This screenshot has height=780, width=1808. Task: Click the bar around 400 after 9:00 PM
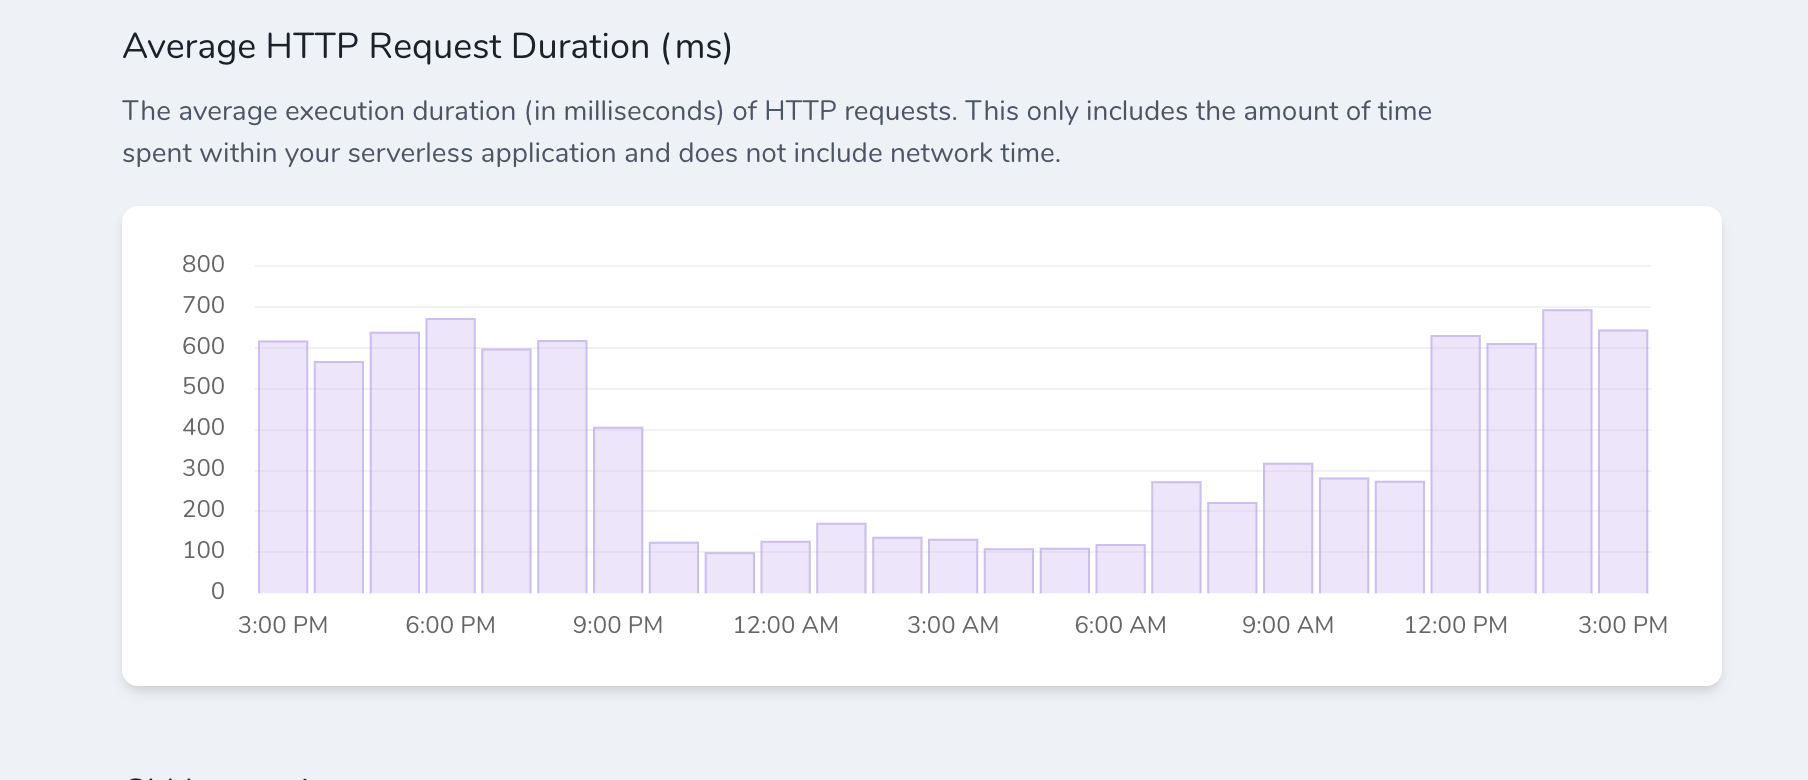(618, 510)
